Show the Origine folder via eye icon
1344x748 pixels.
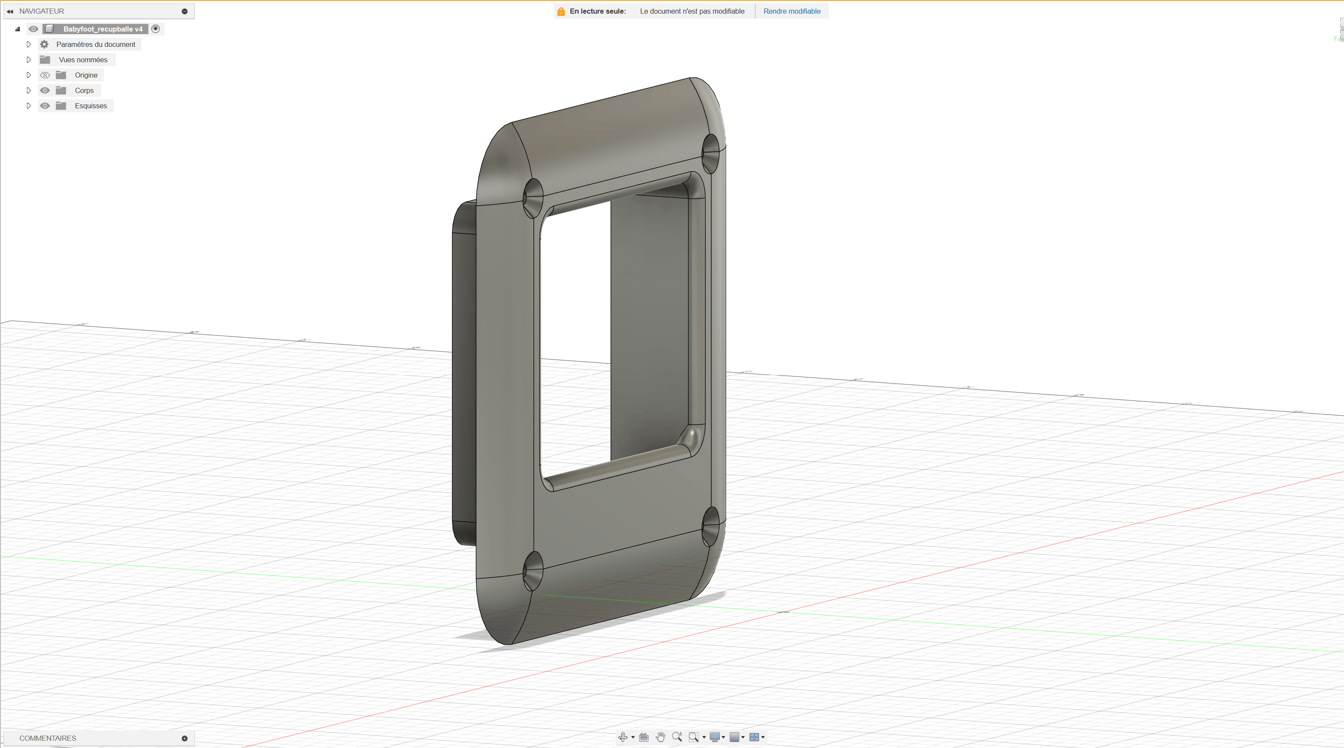pos(45,75)
